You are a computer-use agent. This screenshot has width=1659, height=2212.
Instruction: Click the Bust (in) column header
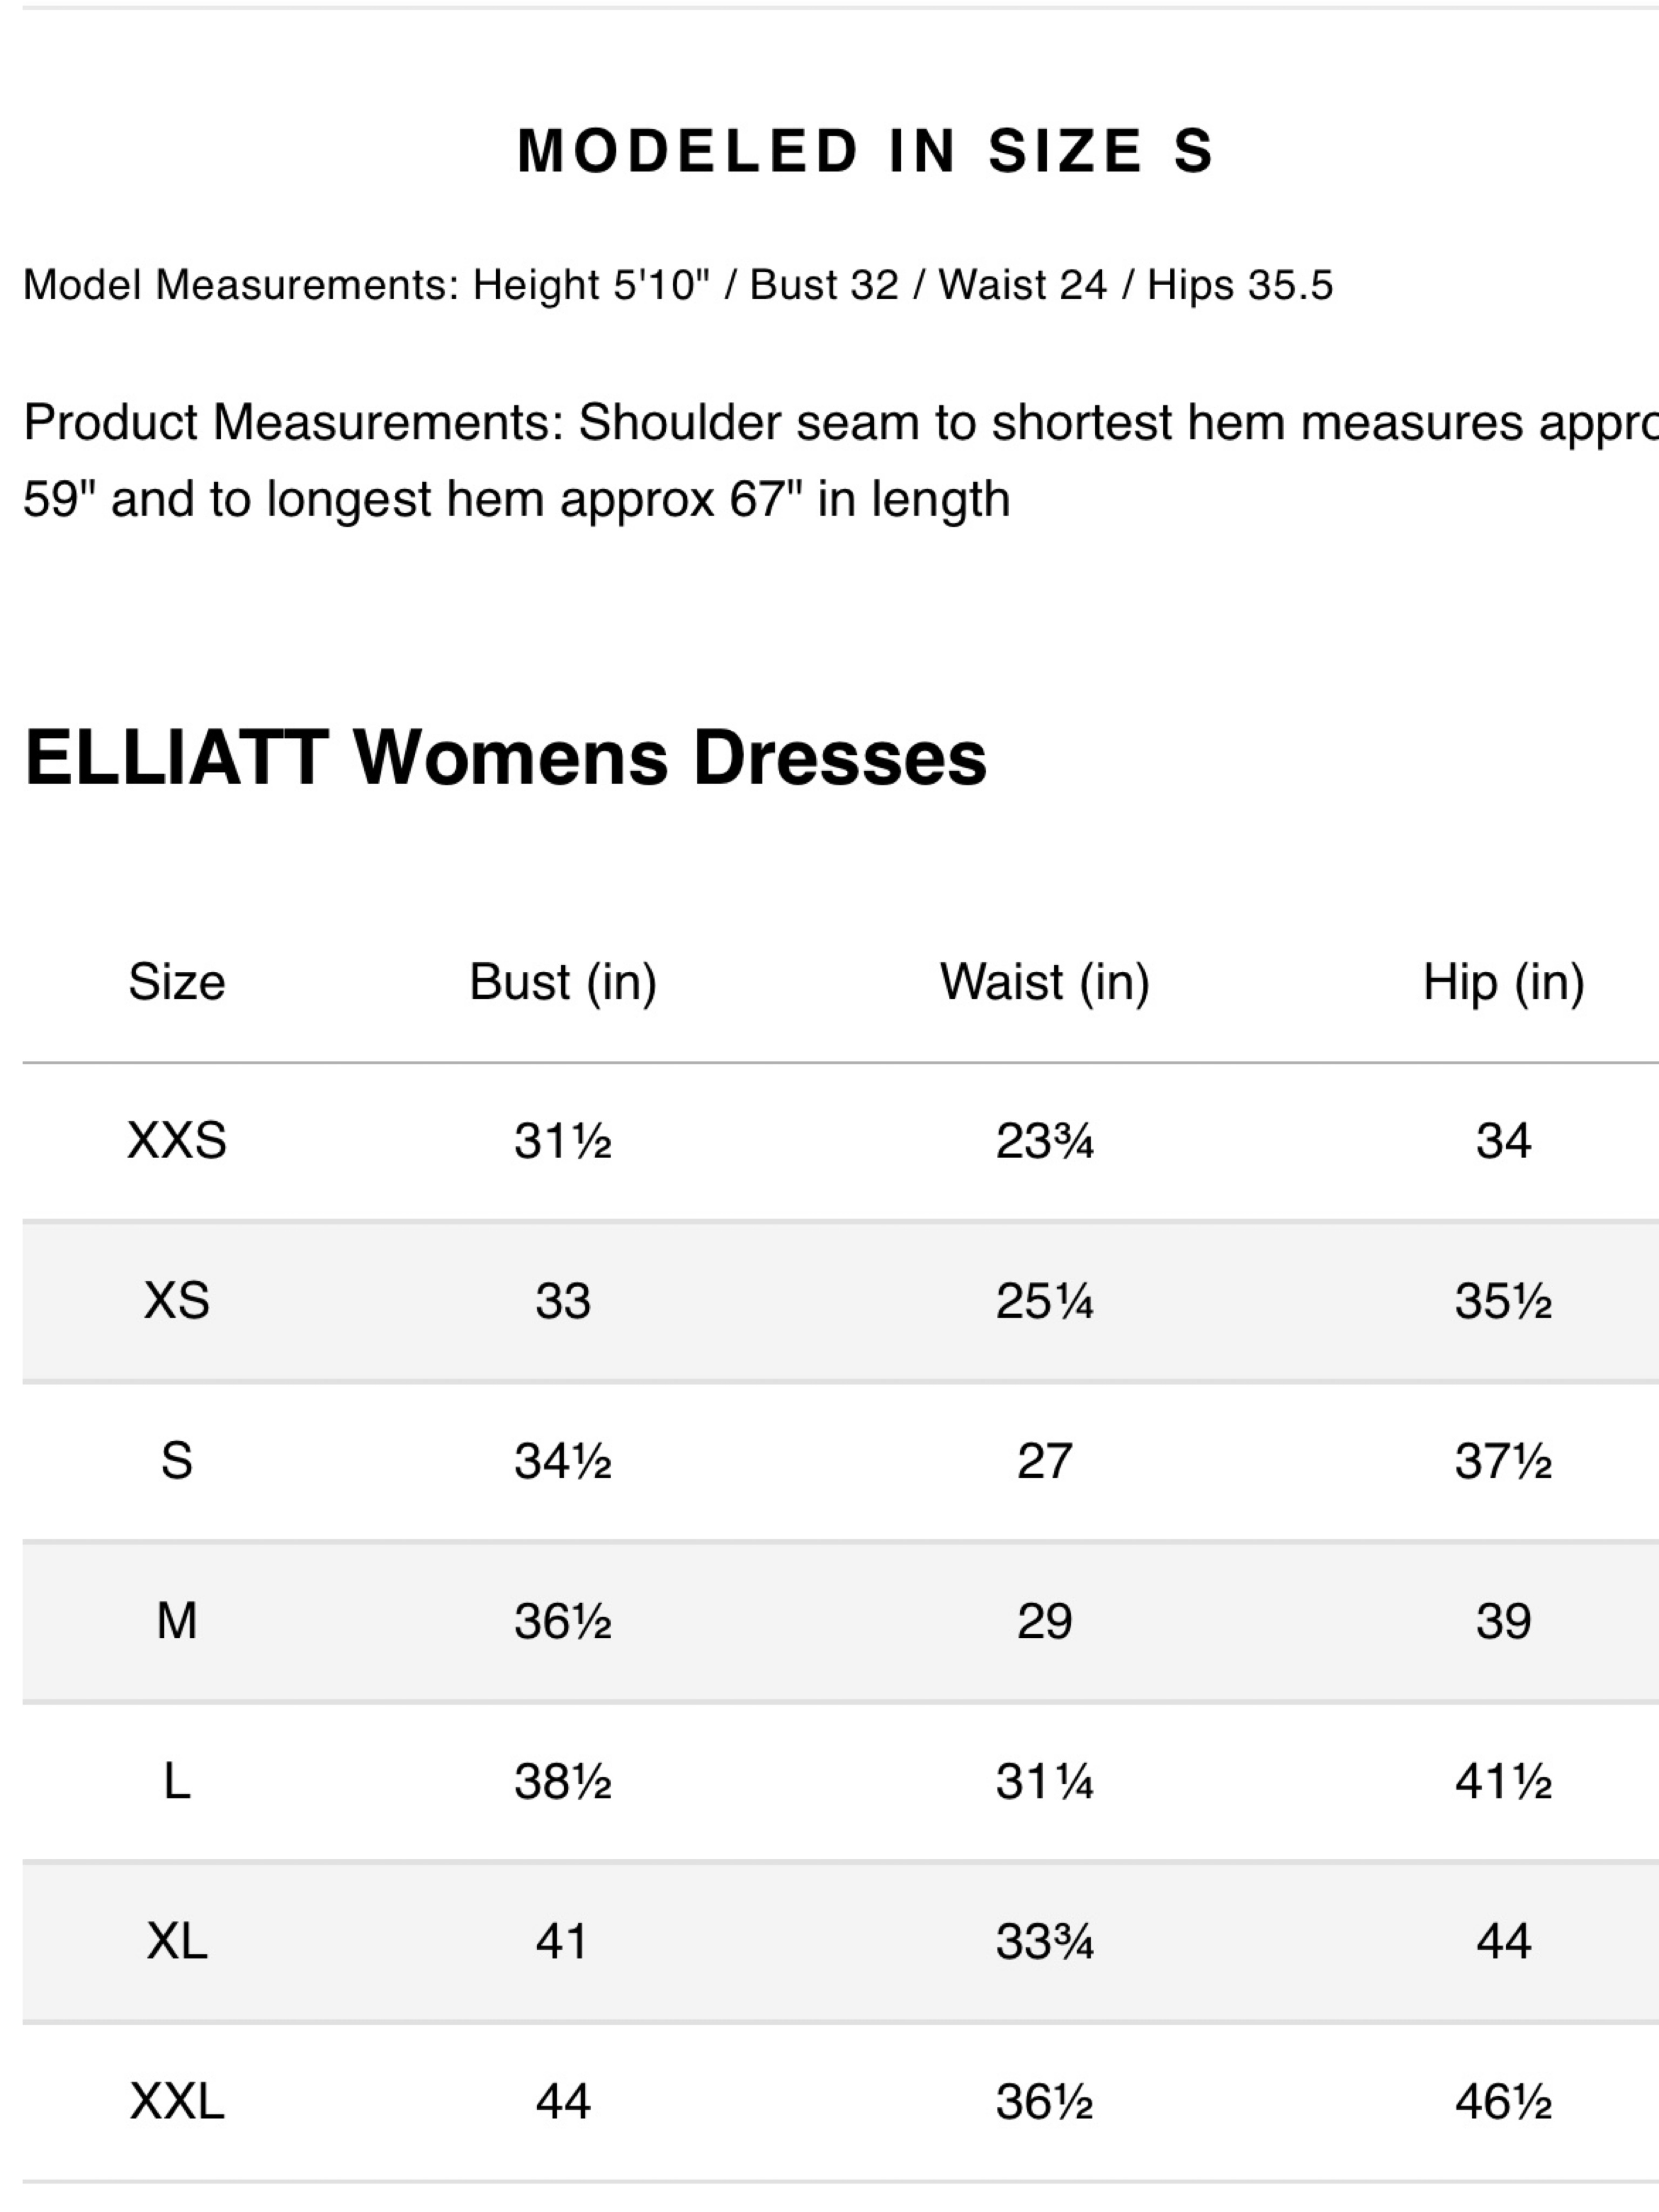563,982
